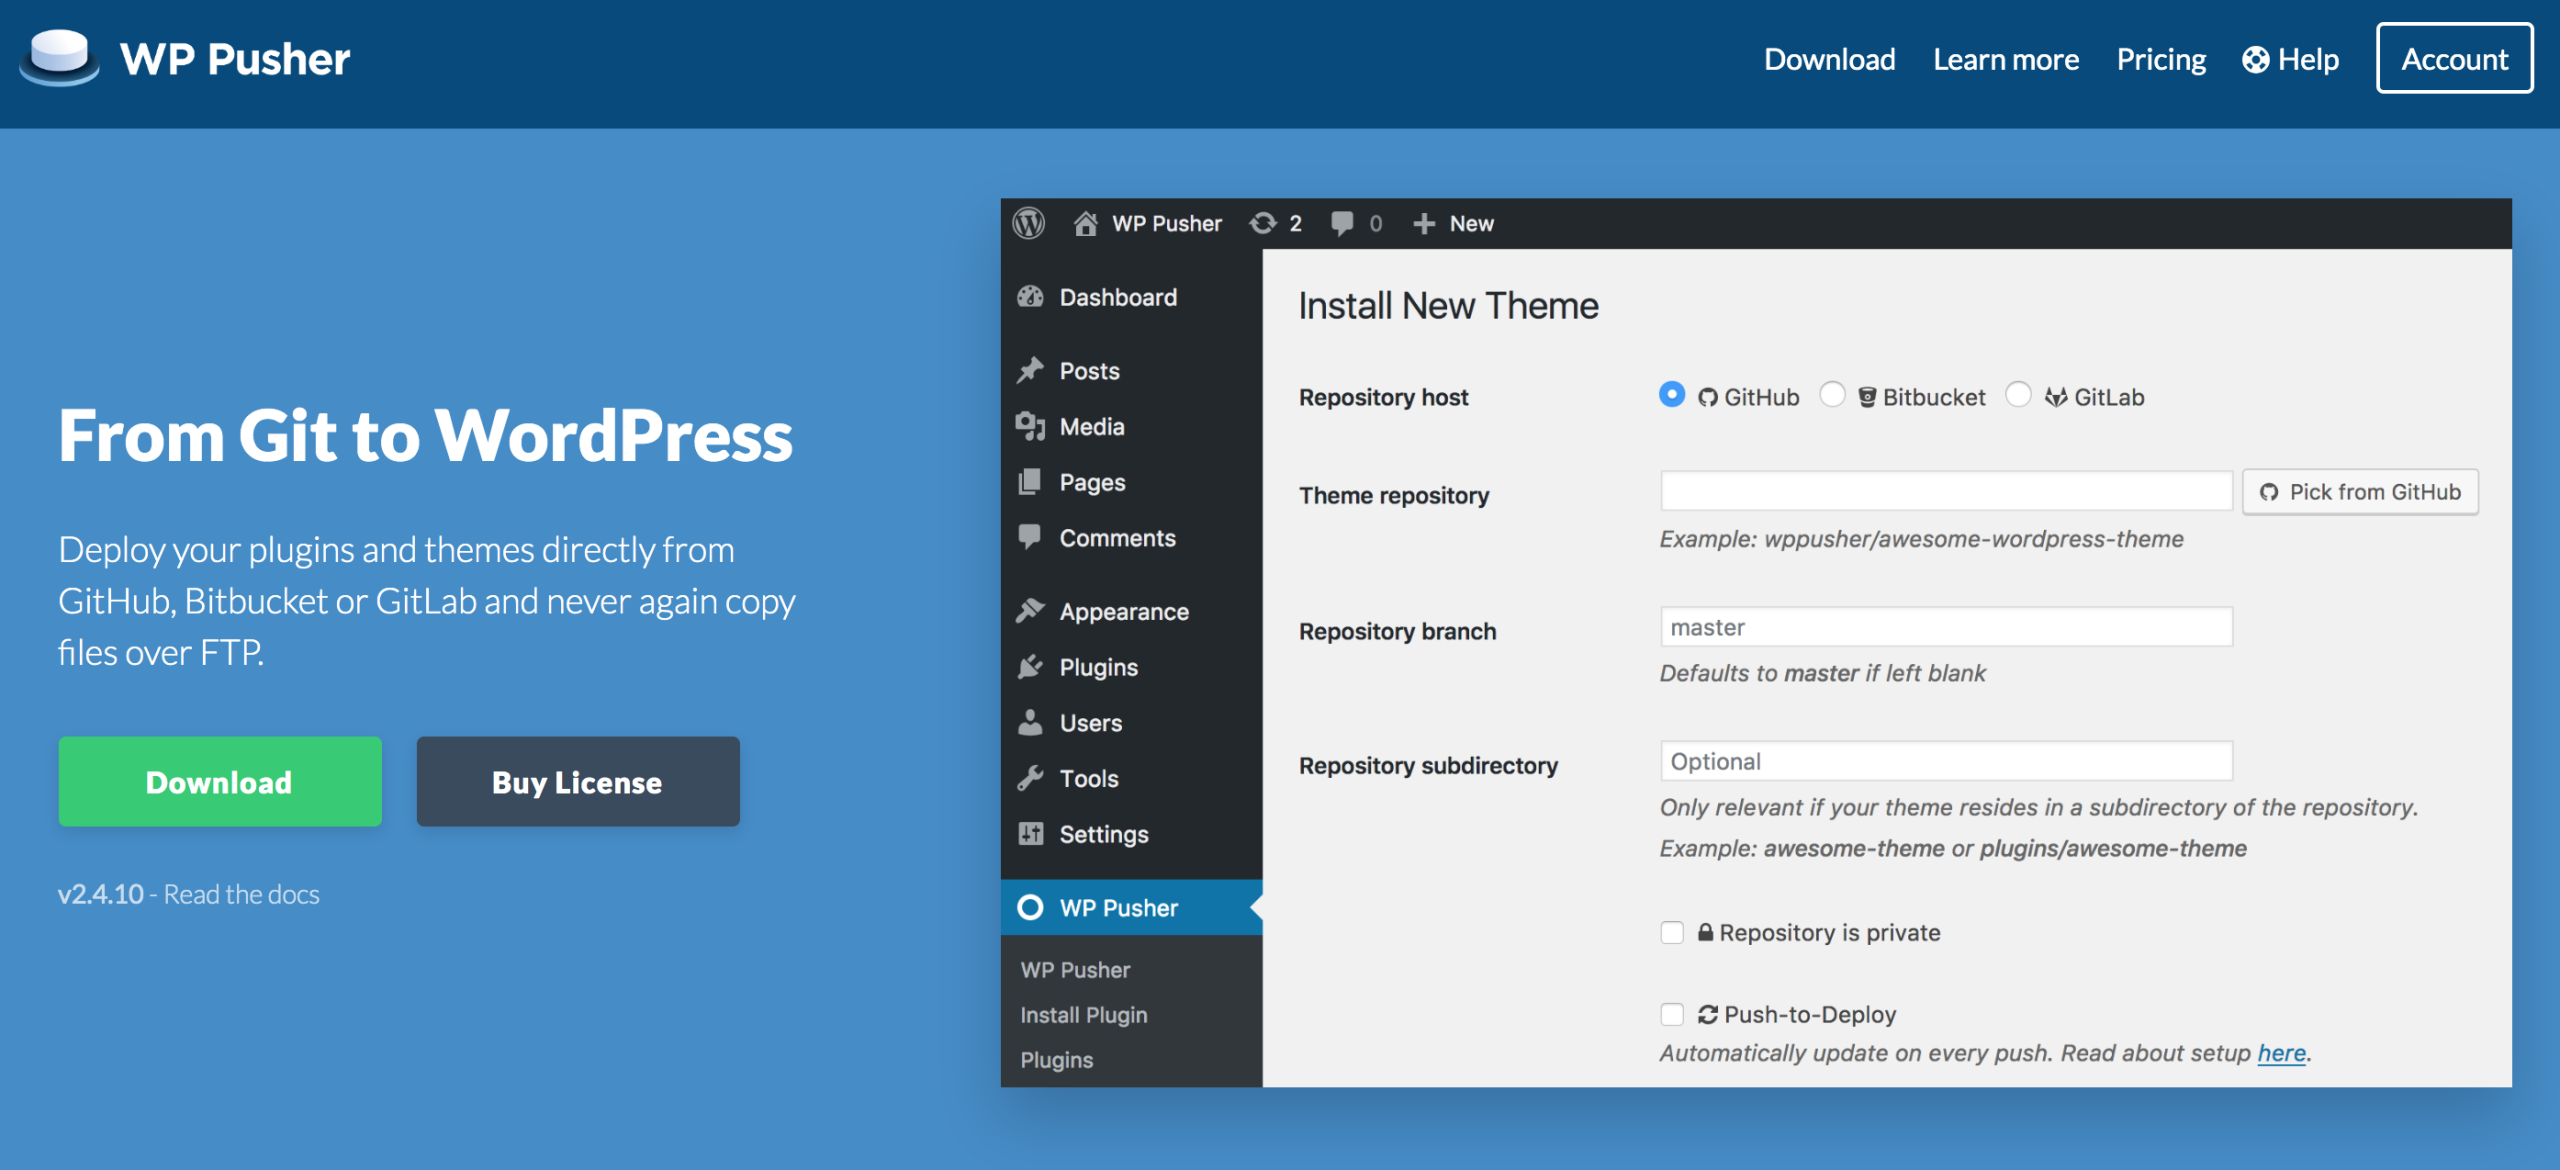Open the Pricing menu item in header
The width and height of the screenshot is (2560, 1170).
[x=2160, y=60]
